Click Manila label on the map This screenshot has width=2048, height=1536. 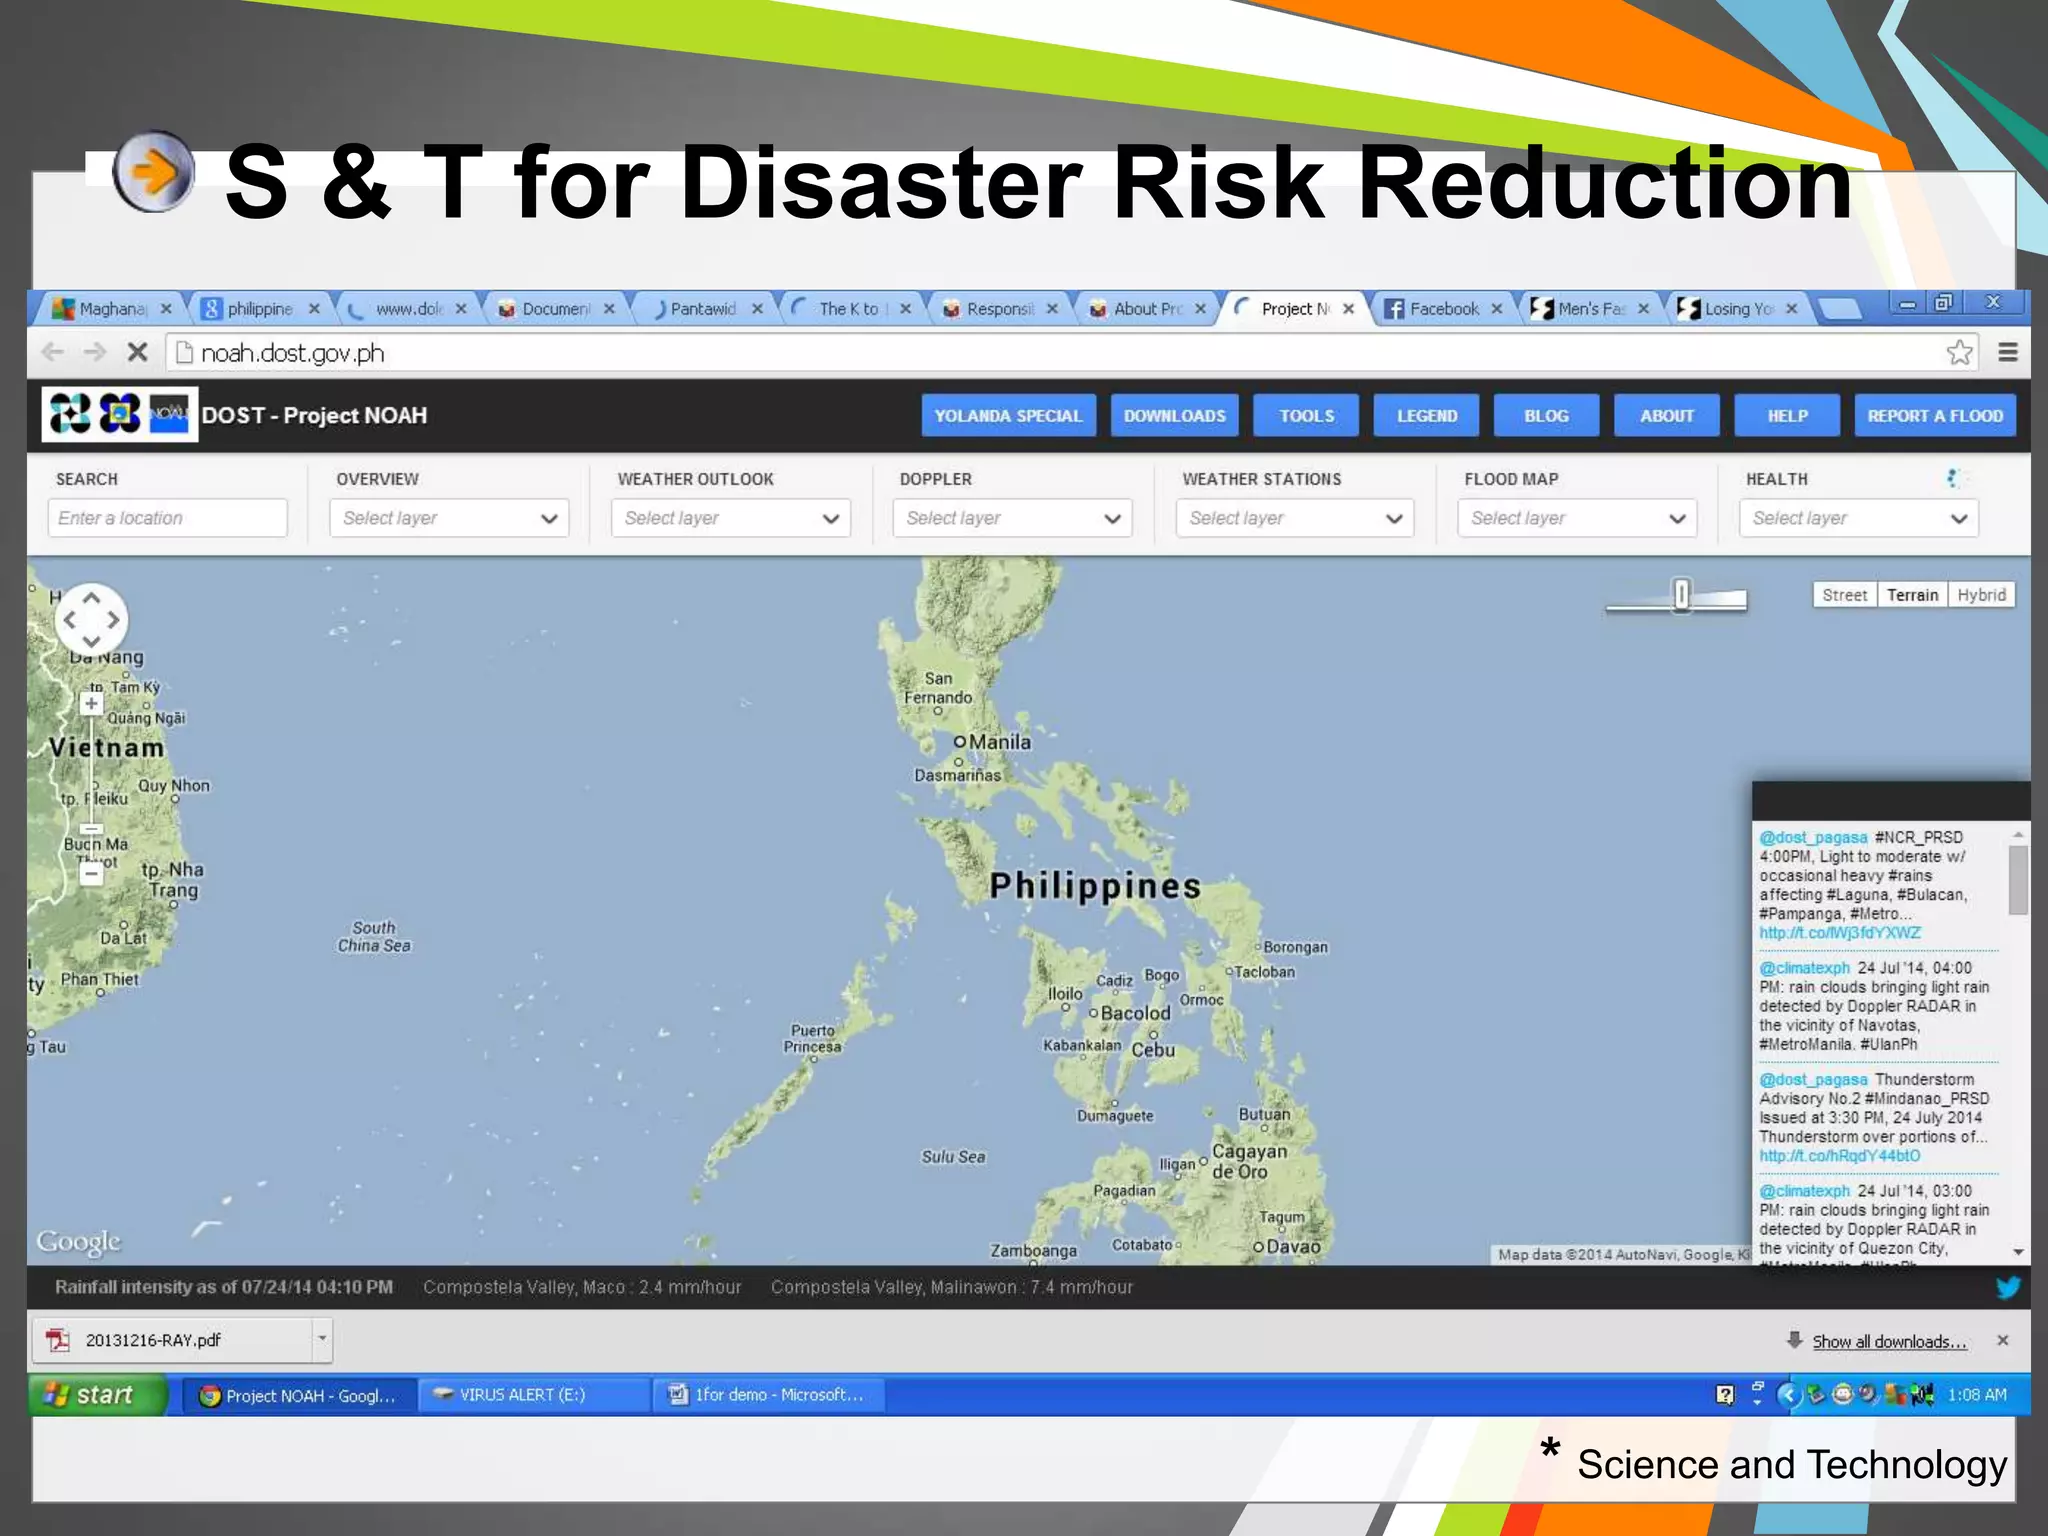(999, 742)
